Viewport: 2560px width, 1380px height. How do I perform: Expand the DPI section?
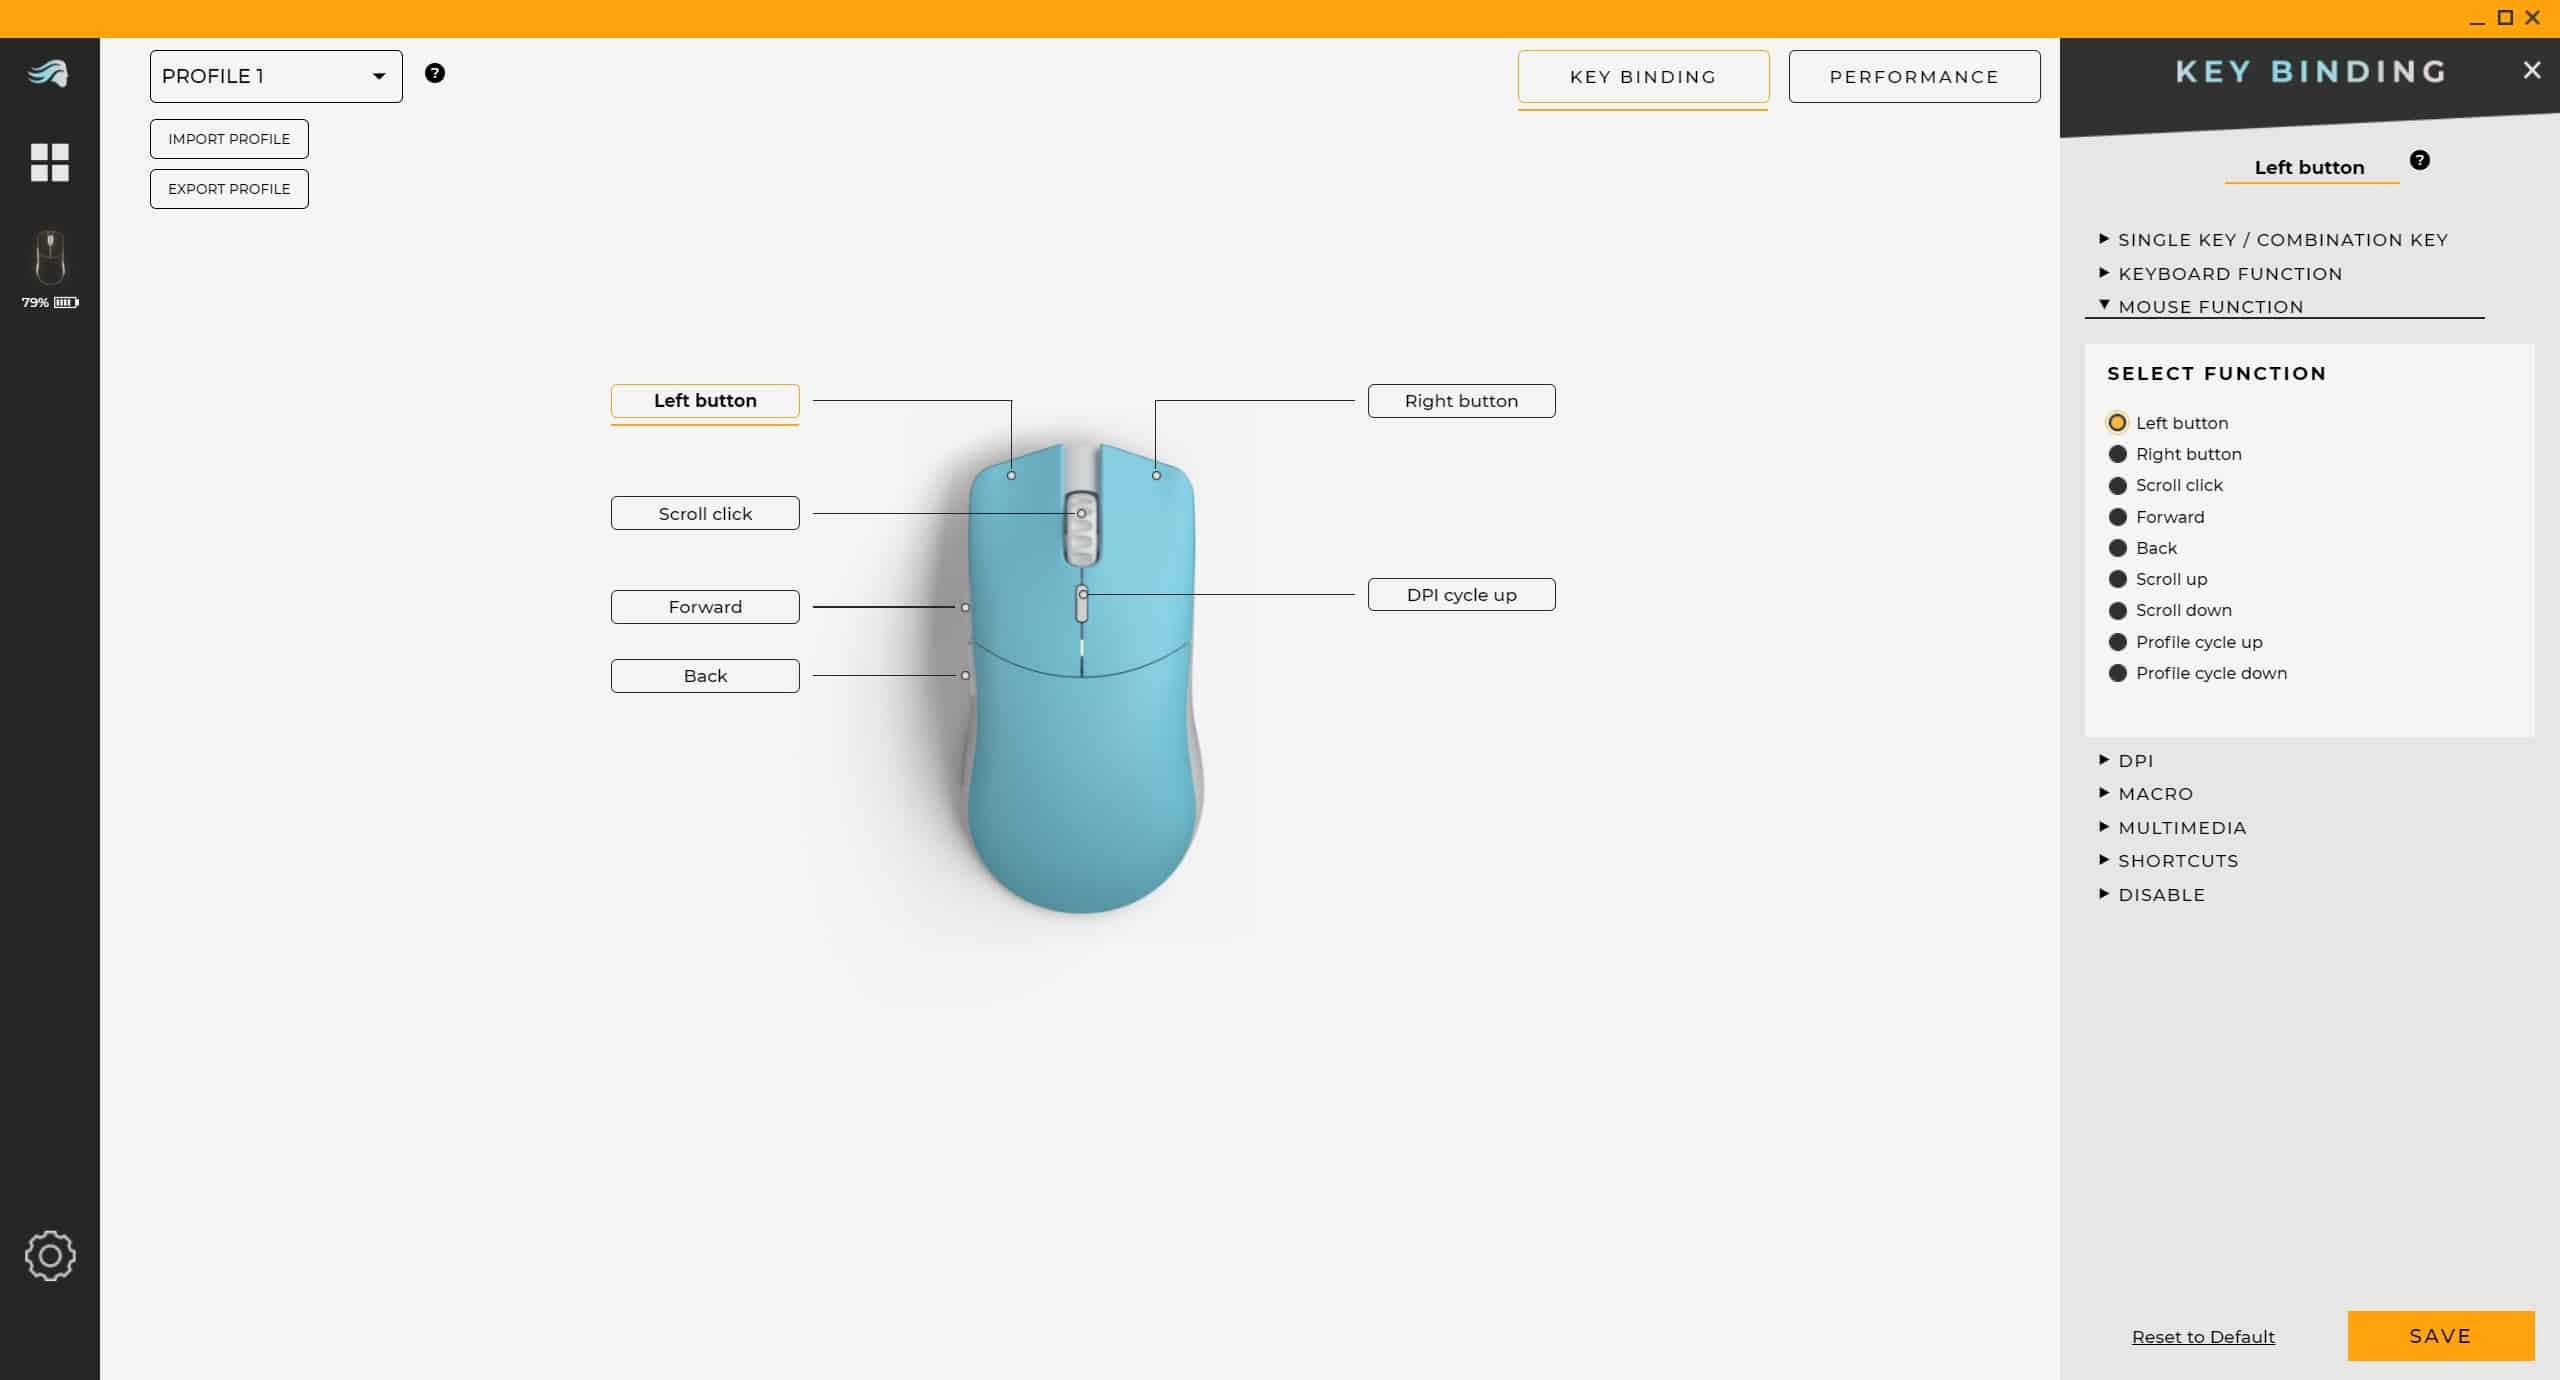tap(2135, 761)
